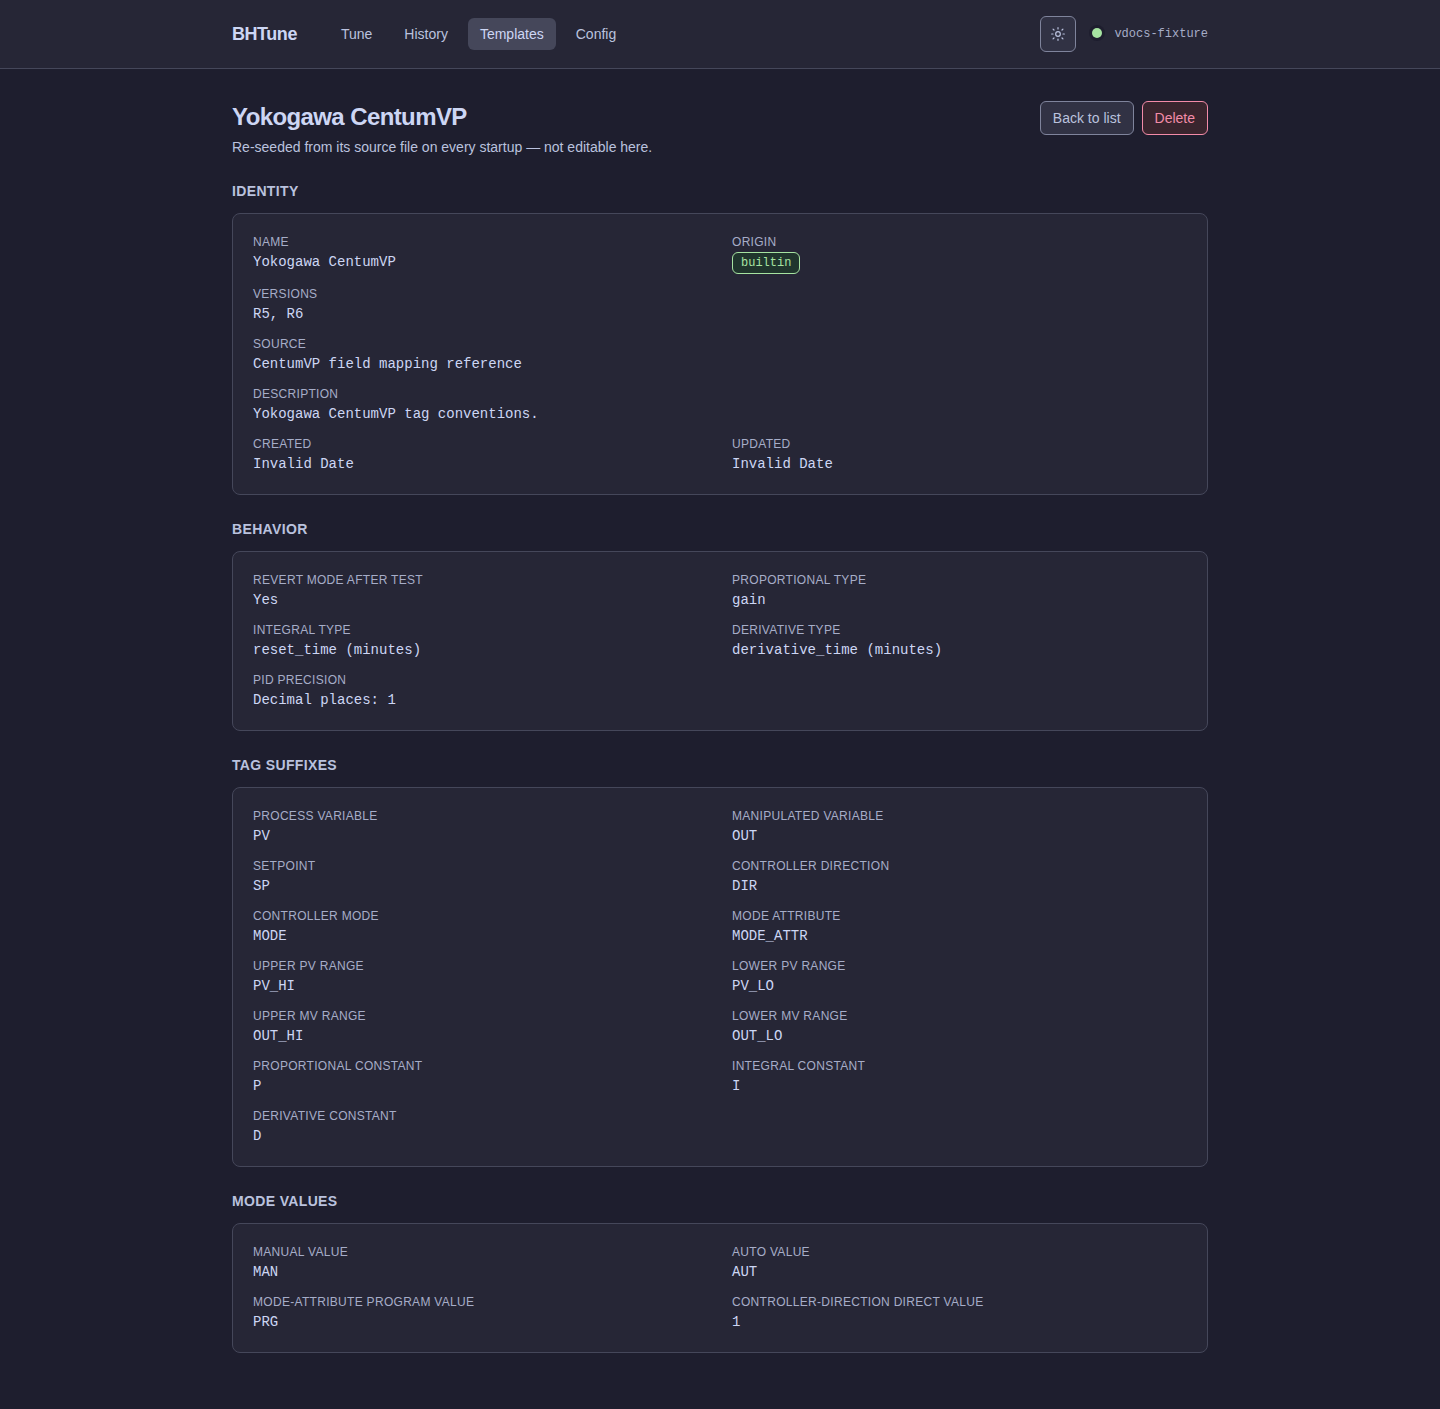Viewport: 1440px width, 1409px height.
Task: Delete the Yokogawa CentumVP template
Action: click(x=1174, y=118)
